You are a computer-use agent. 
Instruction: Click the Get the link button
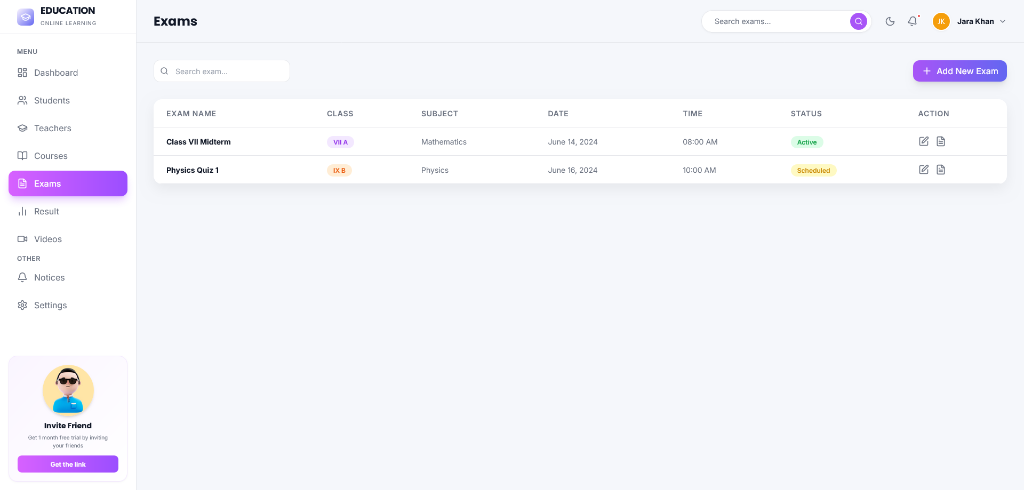pos(68,464)
